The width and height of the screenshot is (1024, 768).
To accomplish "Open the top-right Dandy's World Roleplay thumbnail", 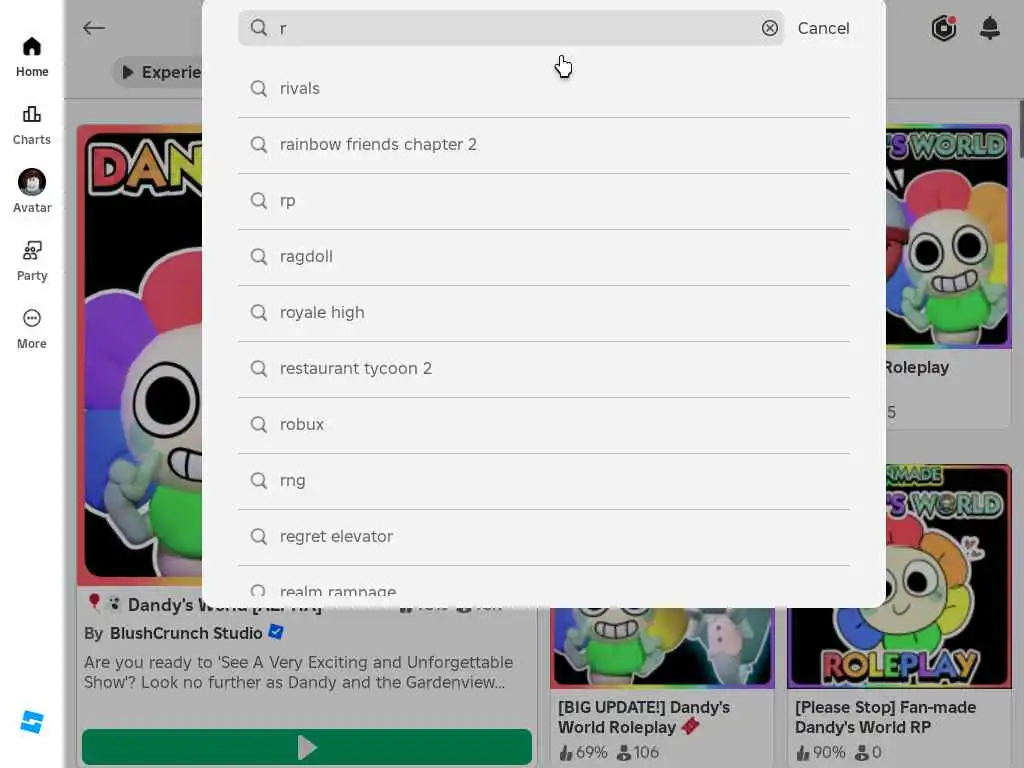I will coord(948,236).
